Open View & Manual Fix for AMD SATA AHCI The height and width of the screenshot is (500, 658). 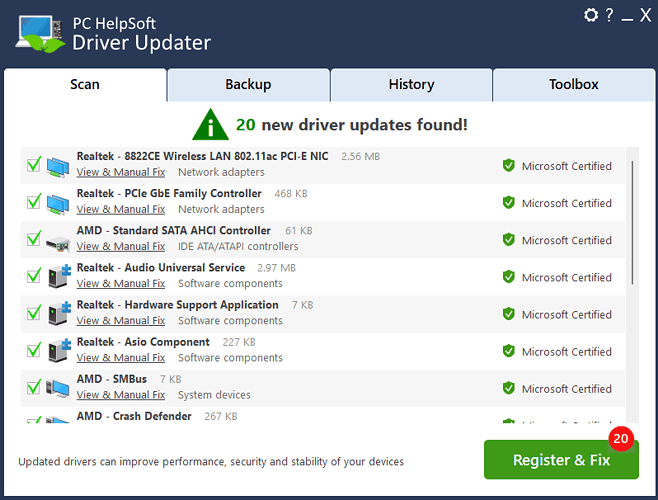click(x=121, y=246)
